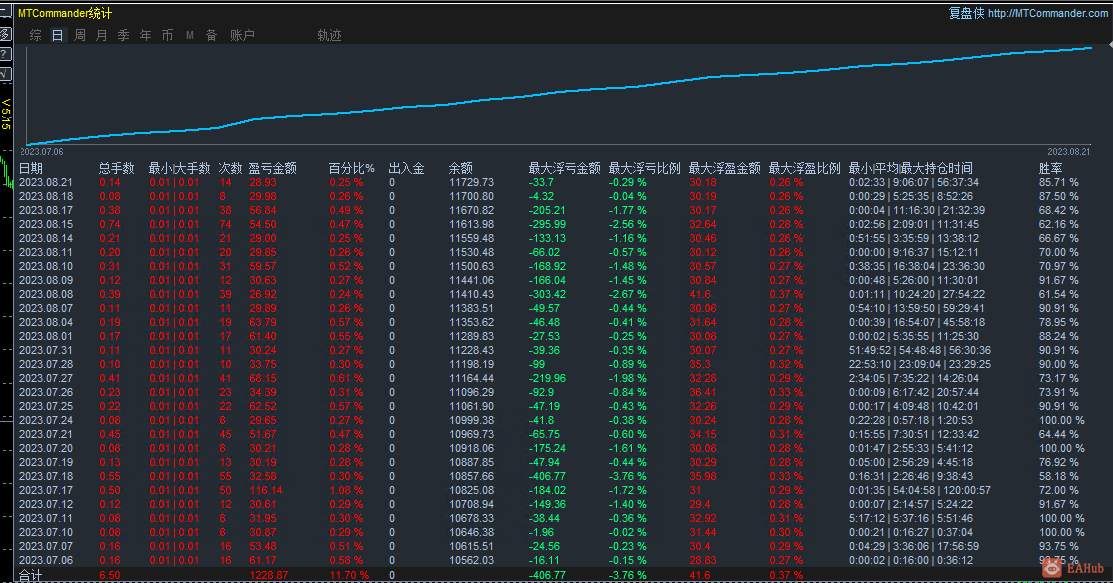Open the 币 currency tab
This screenshot has width=1113, height=583.
coord(167,35)
